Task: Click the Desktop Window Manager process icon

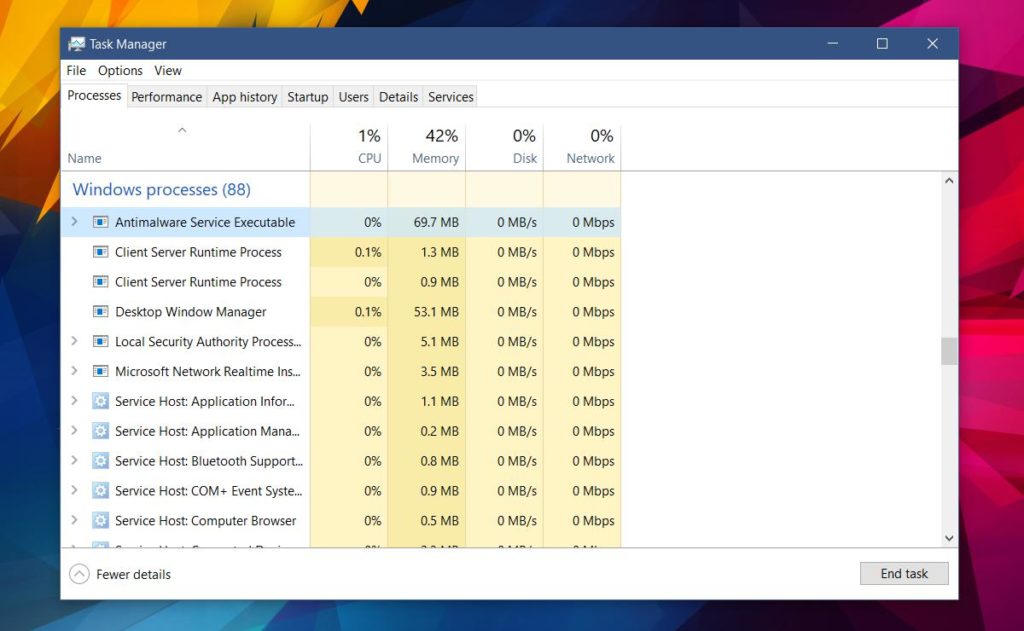Action: tap(100, 312)
